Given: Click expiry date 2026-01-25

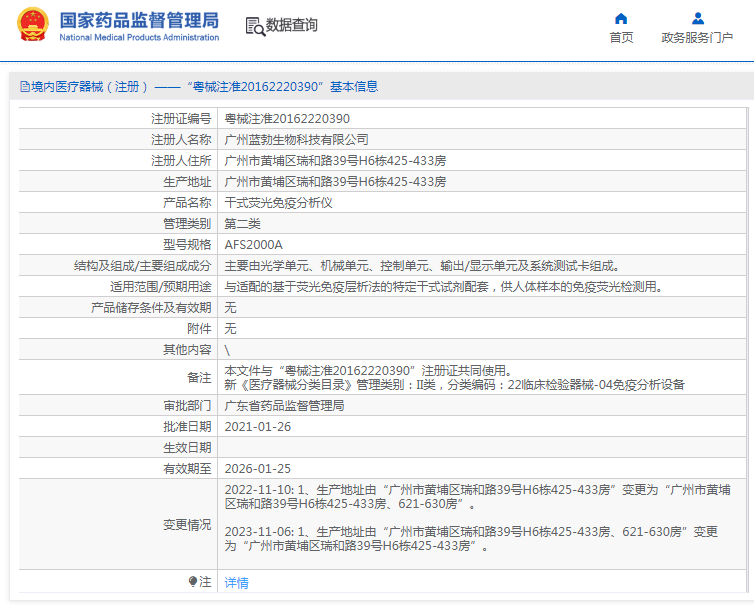Looking at the screenshot, I should (x=258, y=469).
